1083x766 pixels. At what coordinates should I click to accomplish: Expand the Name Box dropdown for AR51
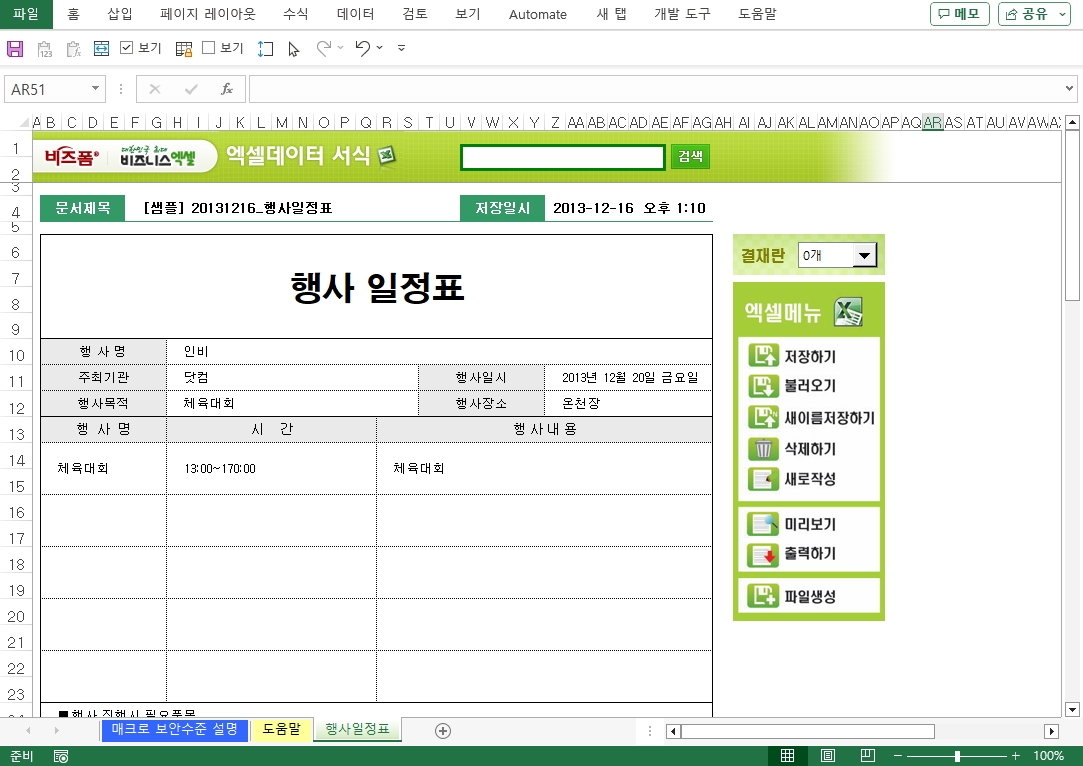click(96, 89)
